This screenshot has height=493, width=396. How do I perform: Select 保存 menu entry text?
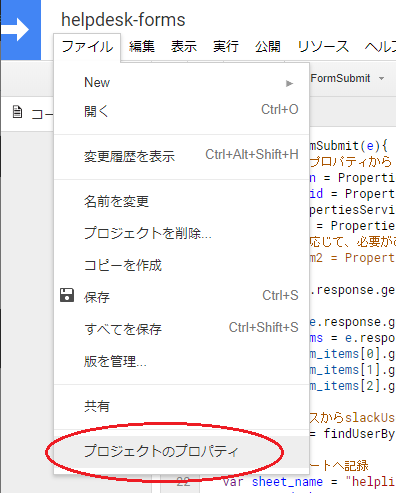click(x=97, y=297)
